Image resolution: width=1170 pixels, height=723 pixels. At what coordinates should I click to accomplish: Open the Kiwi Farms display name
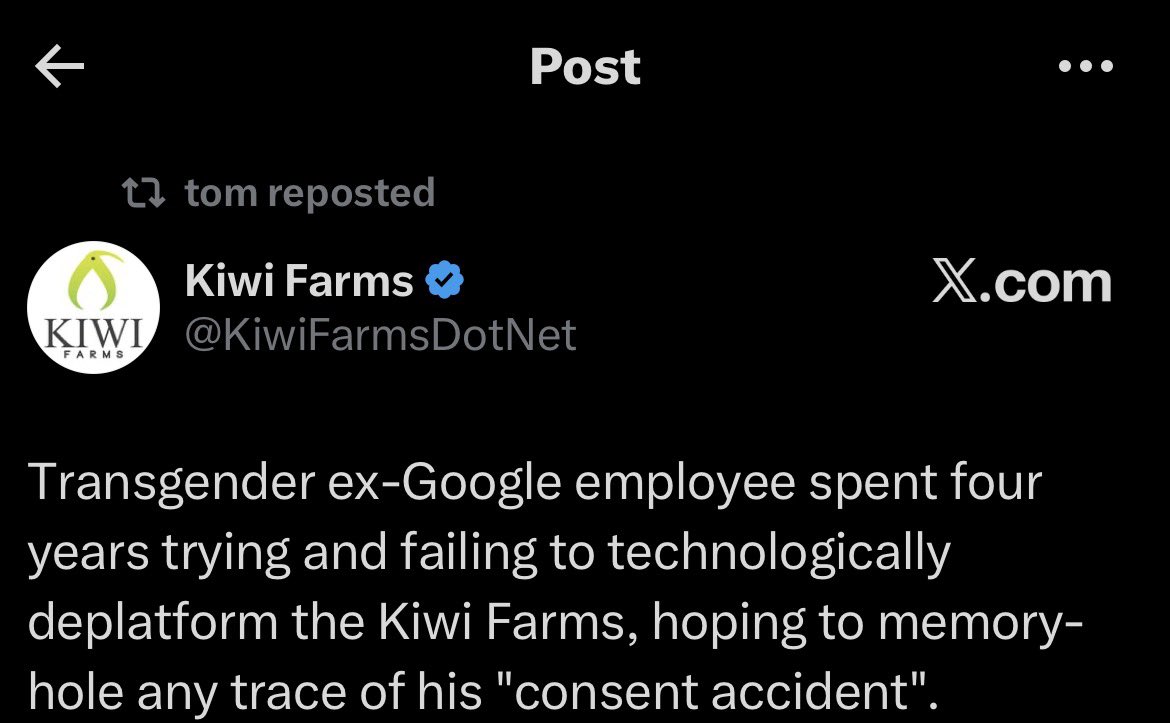point(299,282)
